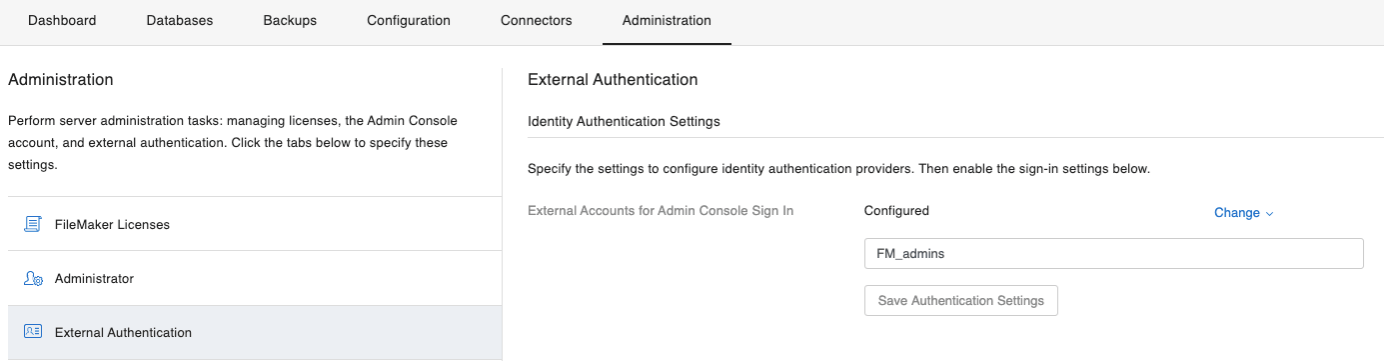The image size is (1384, 361).
Task: Click the External Authentication ID card icon
Action: pyautogui.click(x=32, y=332)
